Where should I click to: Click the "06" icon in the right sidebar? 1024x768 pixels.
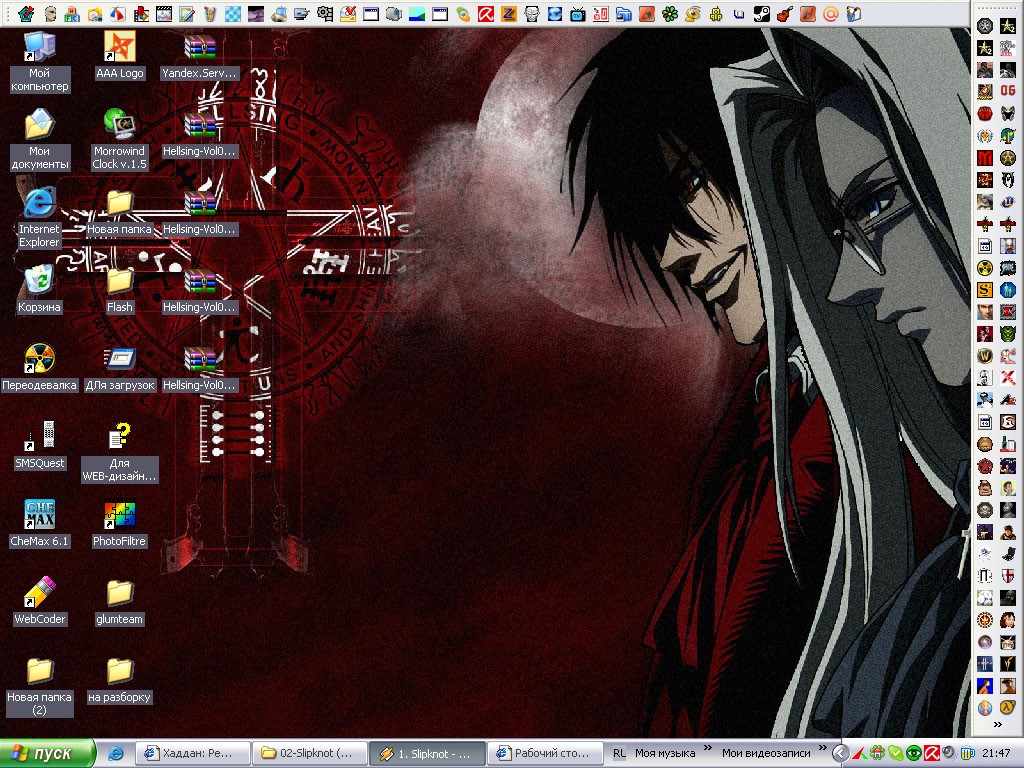[x=1008, y=90]
